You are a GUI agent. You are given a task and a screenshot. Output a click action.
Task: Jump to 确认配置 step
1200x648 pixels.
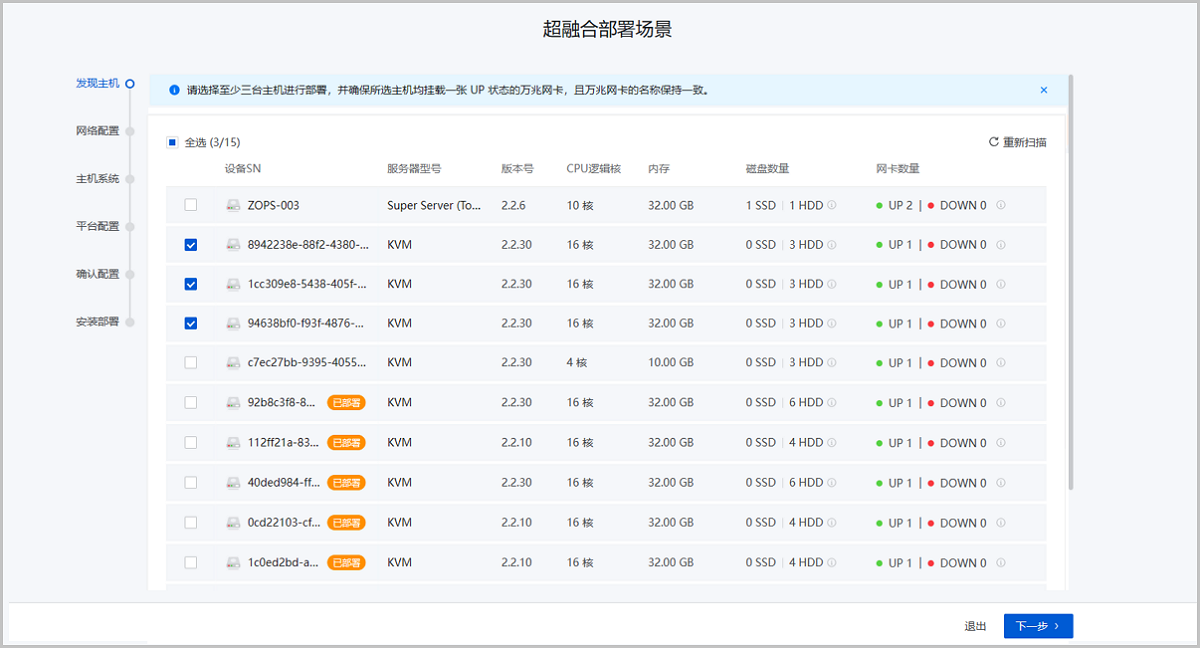click(x=98, y=274)
